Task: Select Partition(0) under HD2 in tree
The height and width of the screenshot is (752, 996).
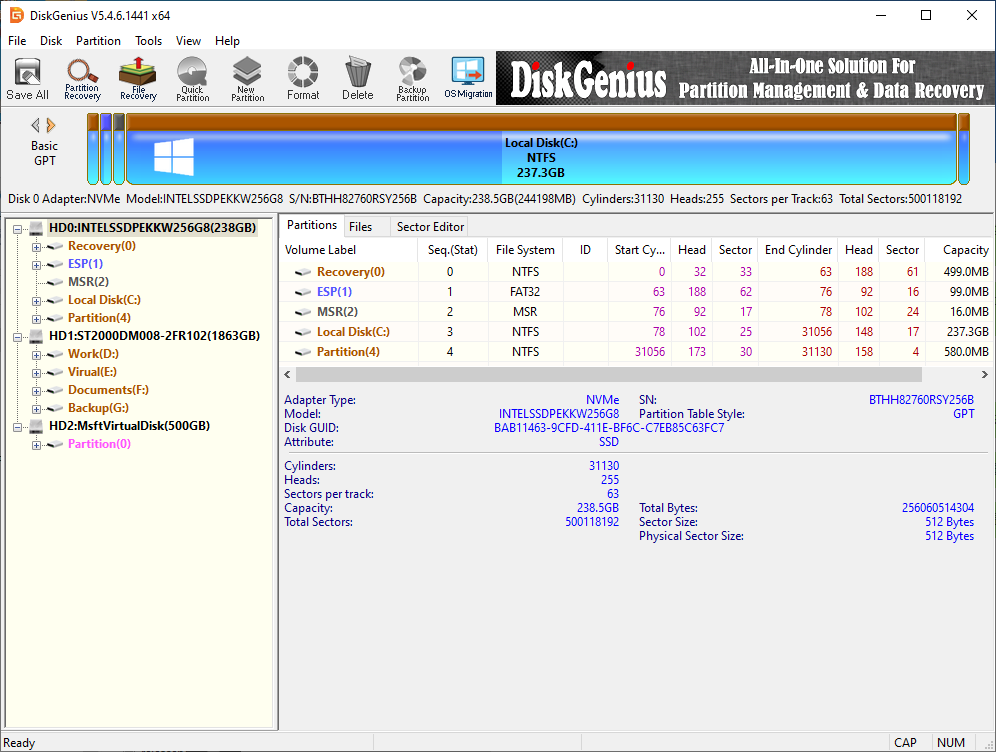Action: point(99,445)
